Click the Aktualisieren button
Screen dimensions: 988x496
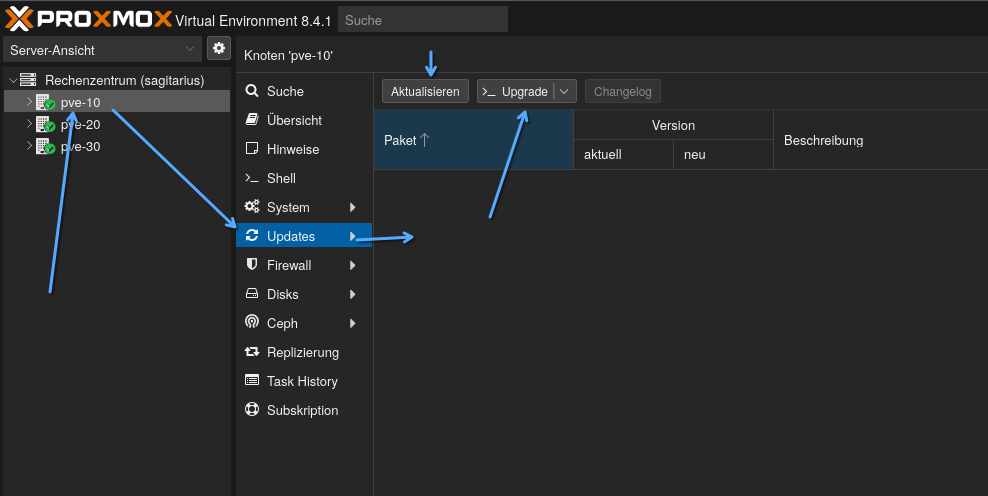click(425, 91)
